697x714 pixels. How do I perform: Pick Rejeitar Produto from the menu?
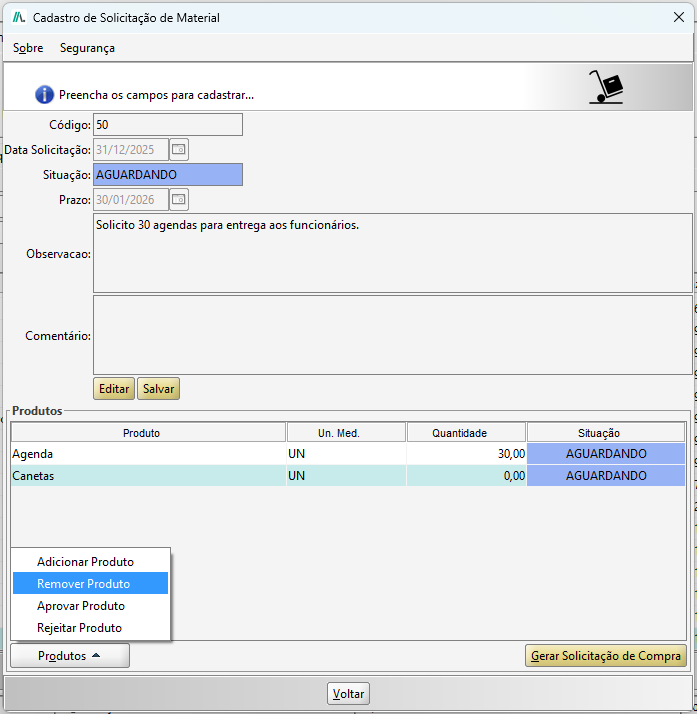coord(90,627)
